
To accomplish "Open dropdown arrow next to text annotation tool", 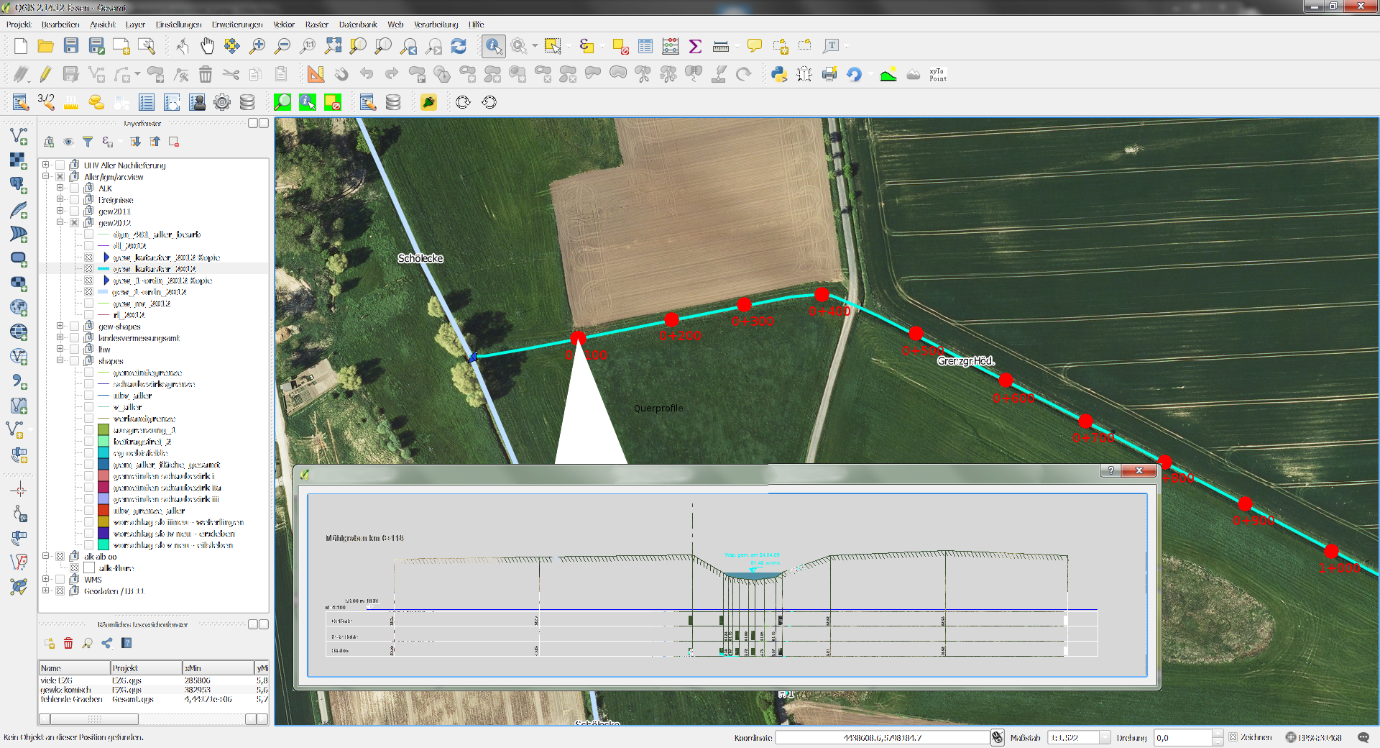I will (x=847, y=46).
